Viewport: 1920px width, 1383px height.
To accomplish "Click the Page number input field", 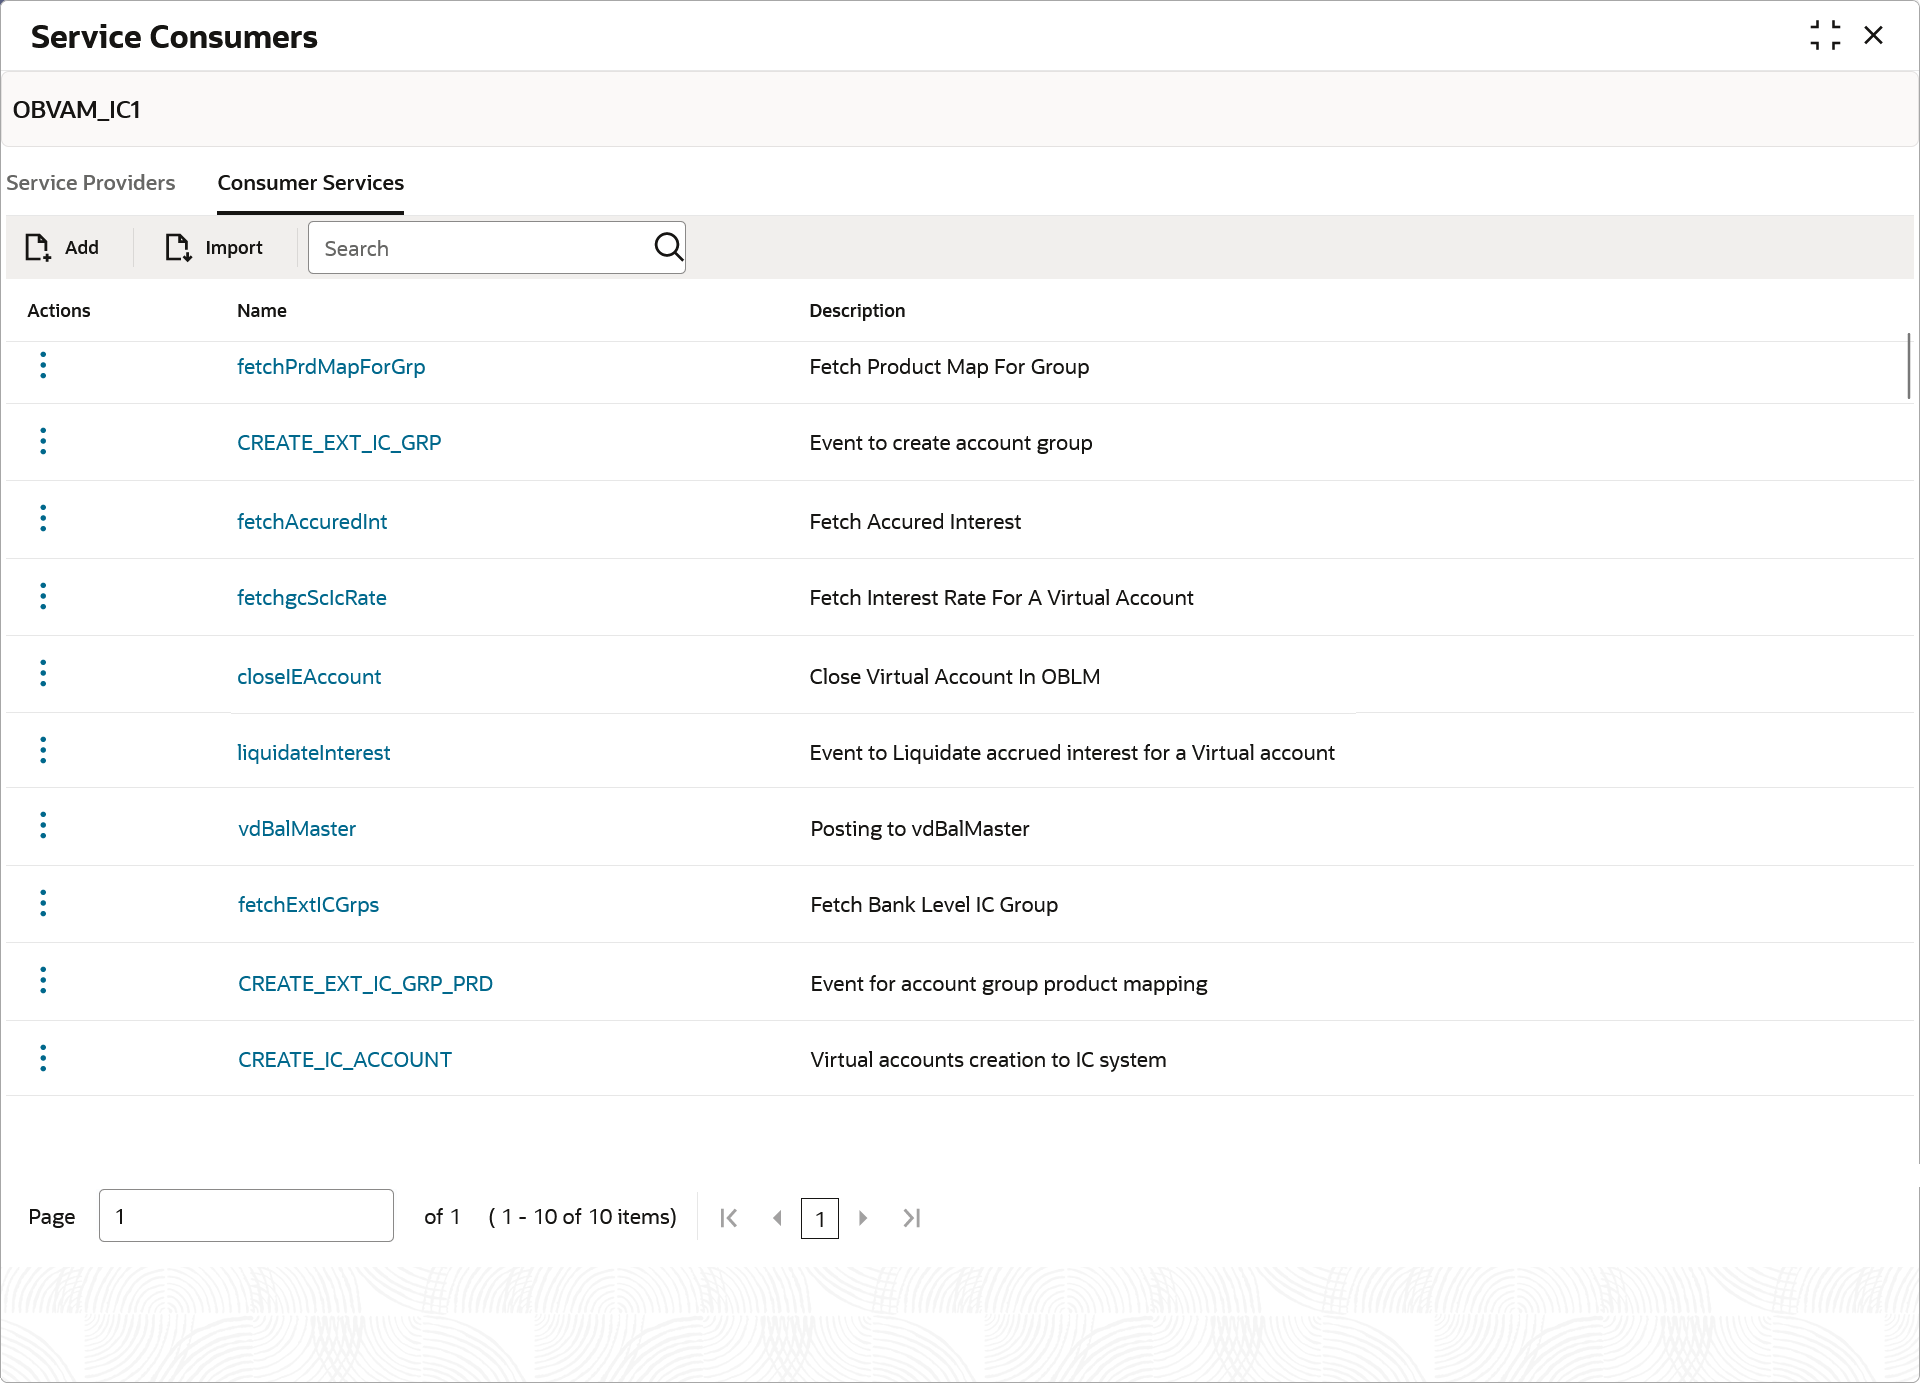I will pyautogui.click(x=246, y=1216).
